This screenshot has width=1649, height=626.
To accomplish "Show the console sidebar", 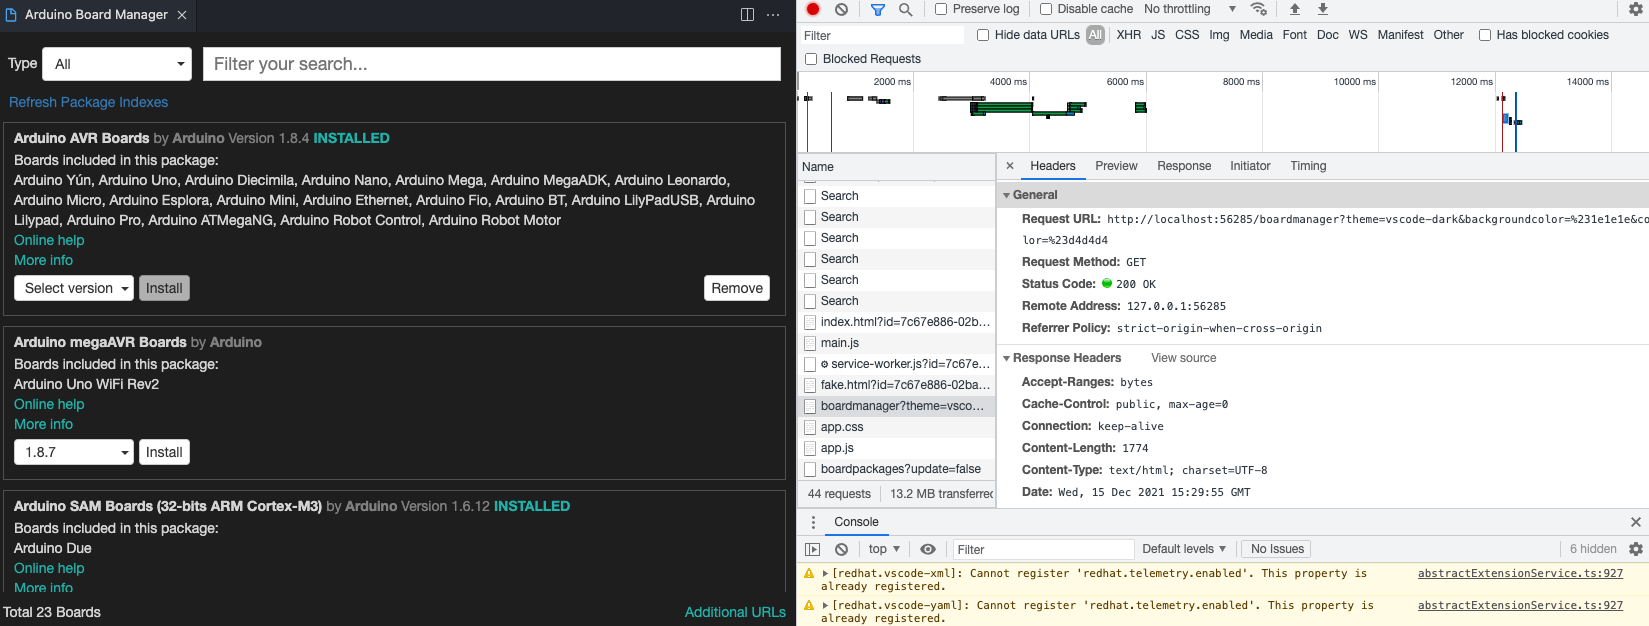I will pos(813,549).
